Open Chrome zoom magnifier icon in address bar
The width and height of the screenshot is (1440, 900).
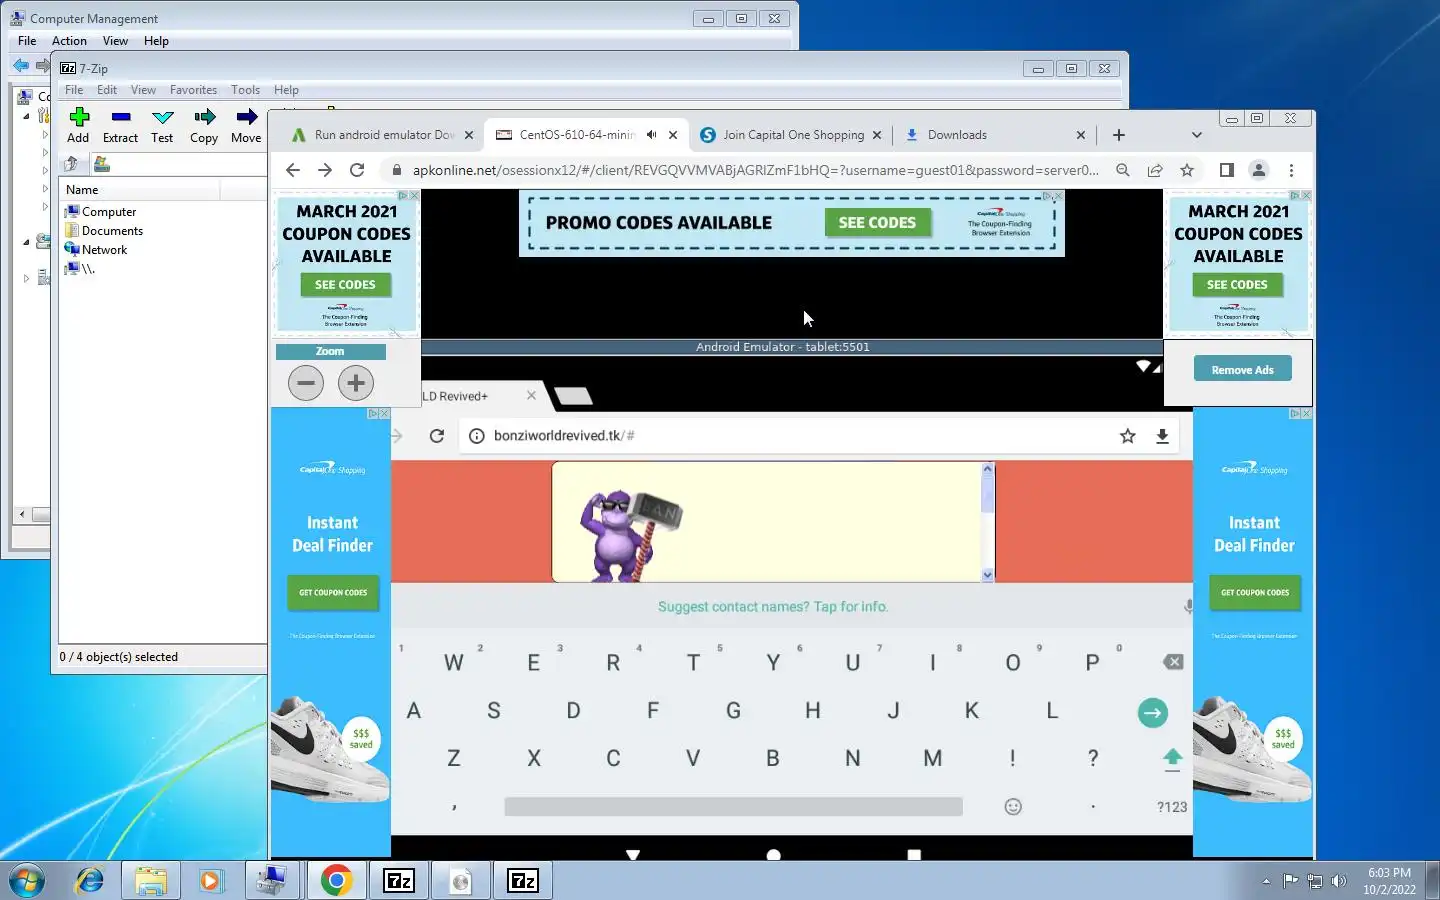click(1123, 170)
